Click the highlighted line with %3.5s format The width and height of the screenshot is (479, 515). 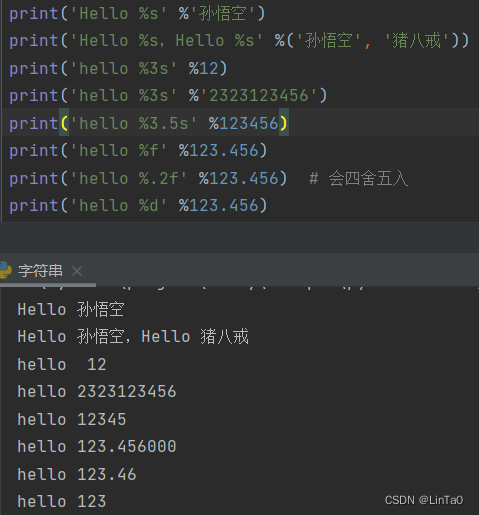(x=148, y=123)
